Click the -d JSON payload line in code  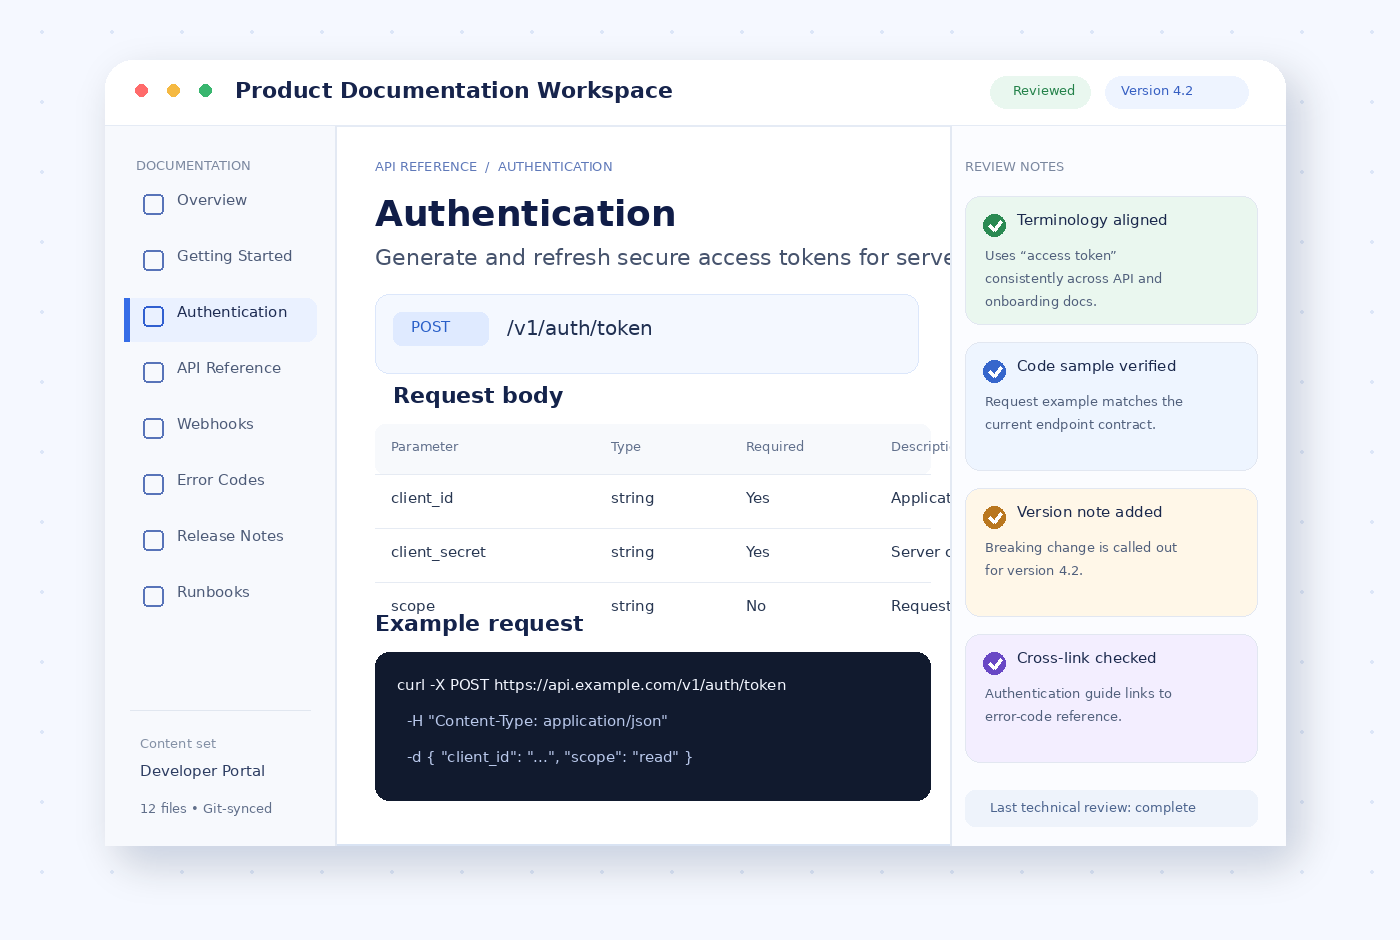(550, 757)
